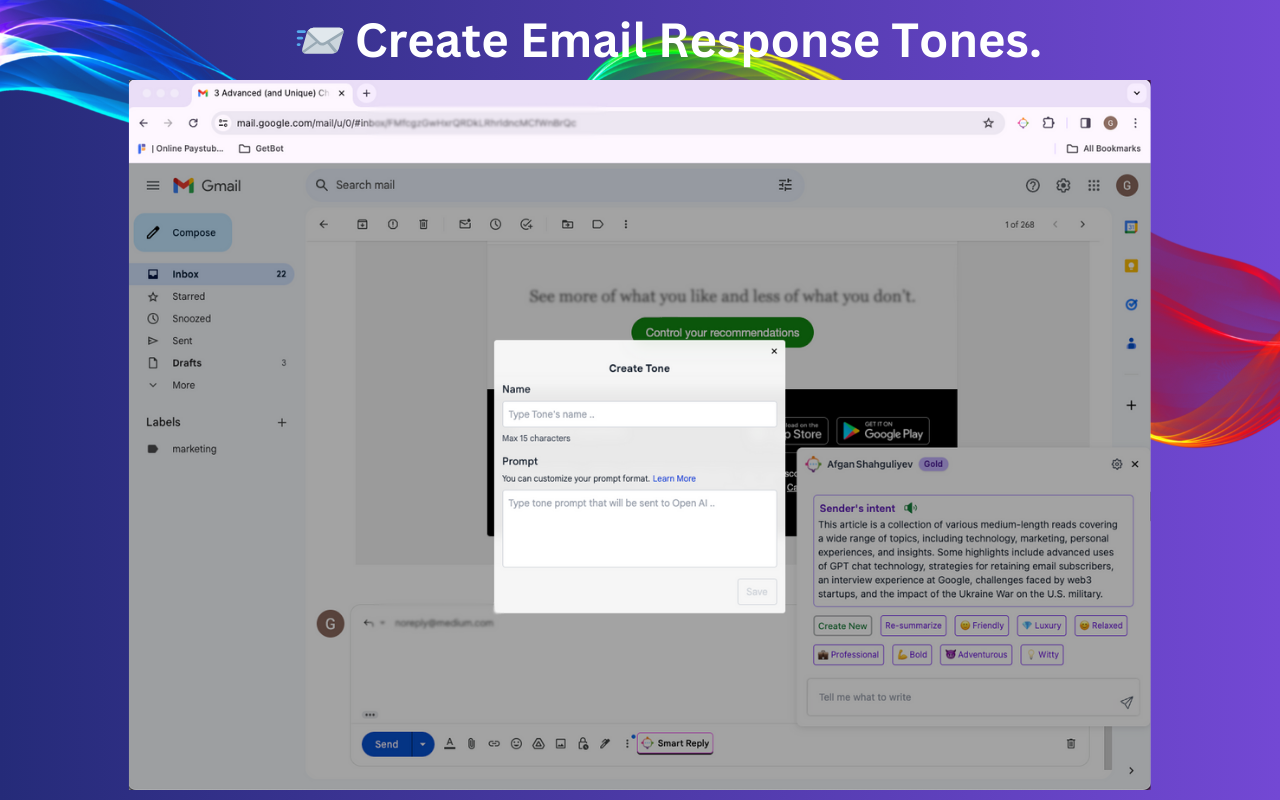Screen dimensions: 1280x800
Task: Show search options filter icon
Action: click(785, 185)
